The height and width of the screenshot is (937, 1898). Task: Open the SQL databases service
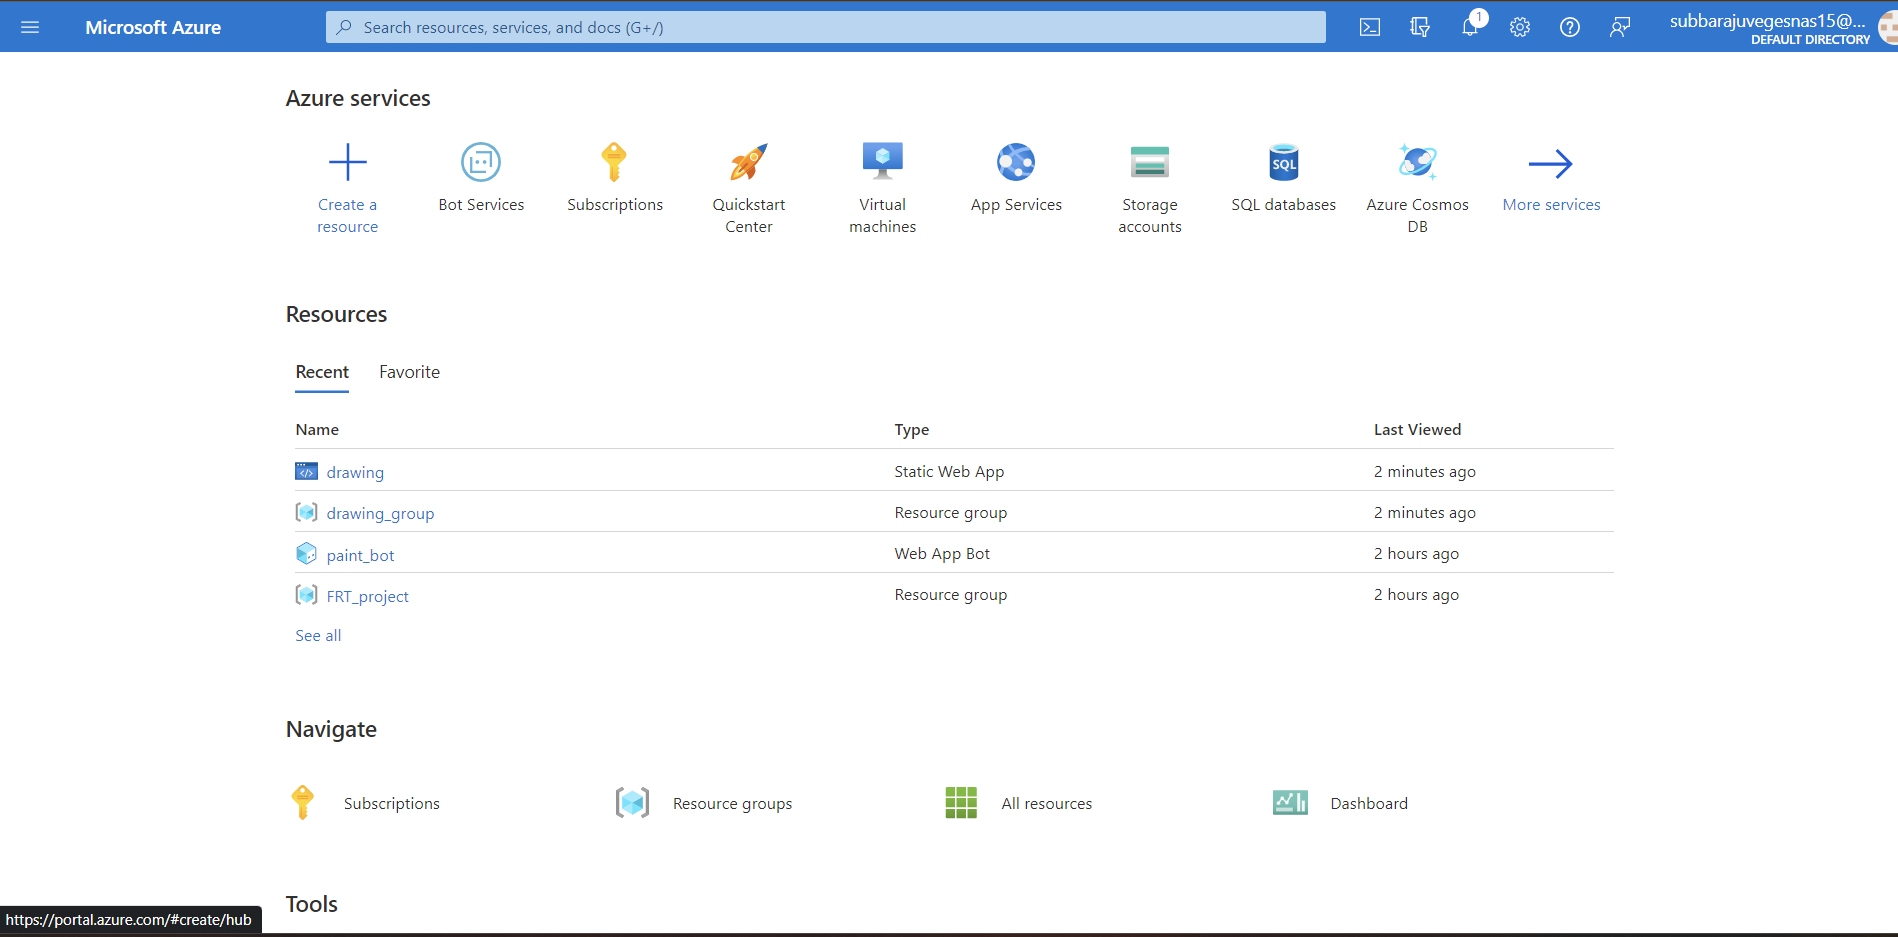pos(1283,162)
